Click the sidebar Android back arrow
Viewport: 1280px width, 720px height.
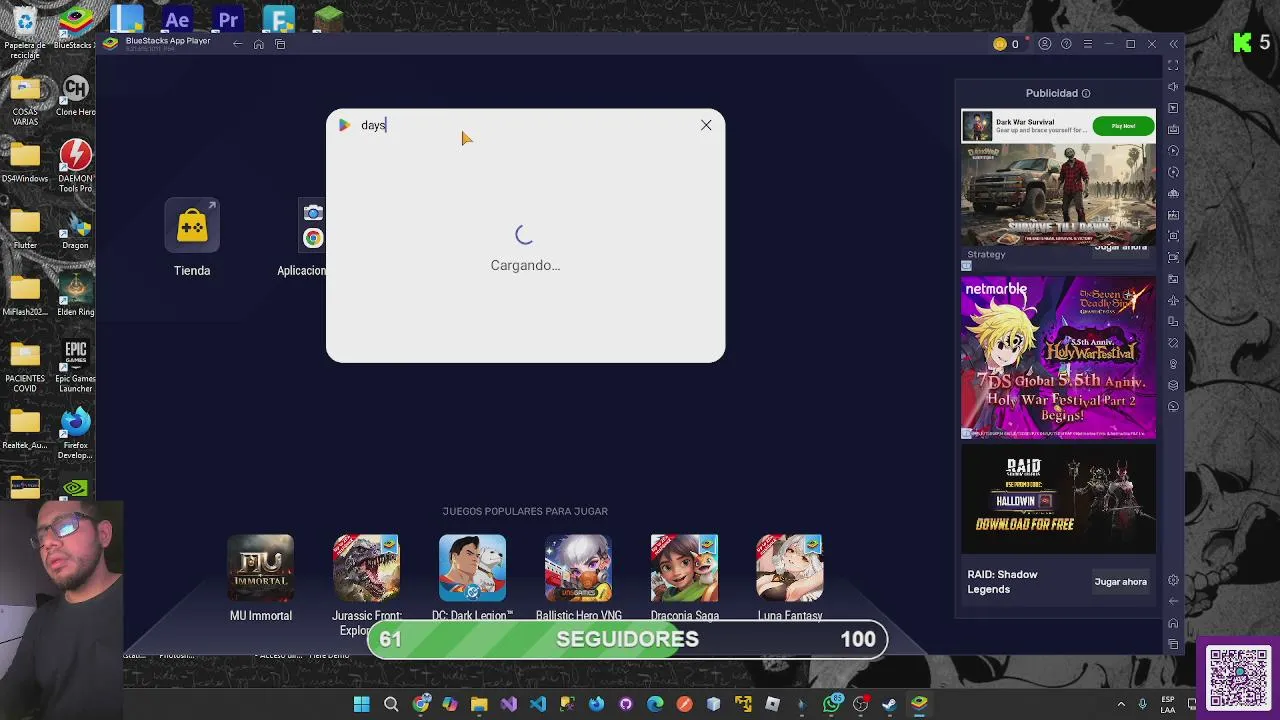pyautogui.click(x=1174, y=601)
